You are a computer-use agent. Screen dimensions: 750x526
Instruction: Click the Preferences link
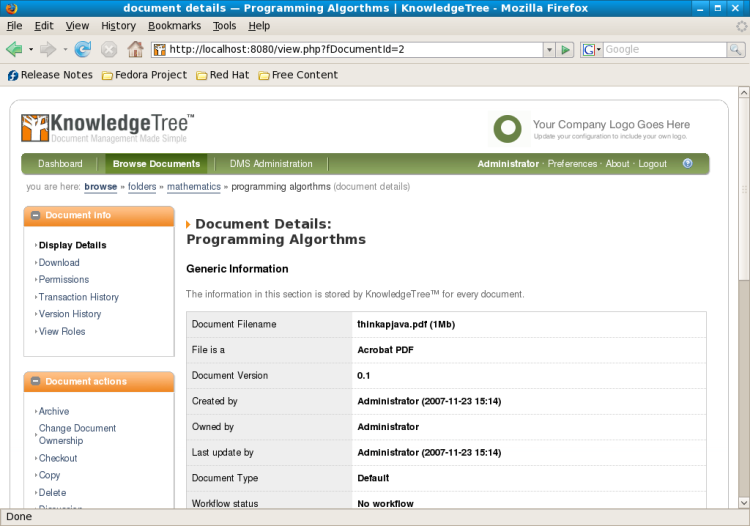coord(572,164)
